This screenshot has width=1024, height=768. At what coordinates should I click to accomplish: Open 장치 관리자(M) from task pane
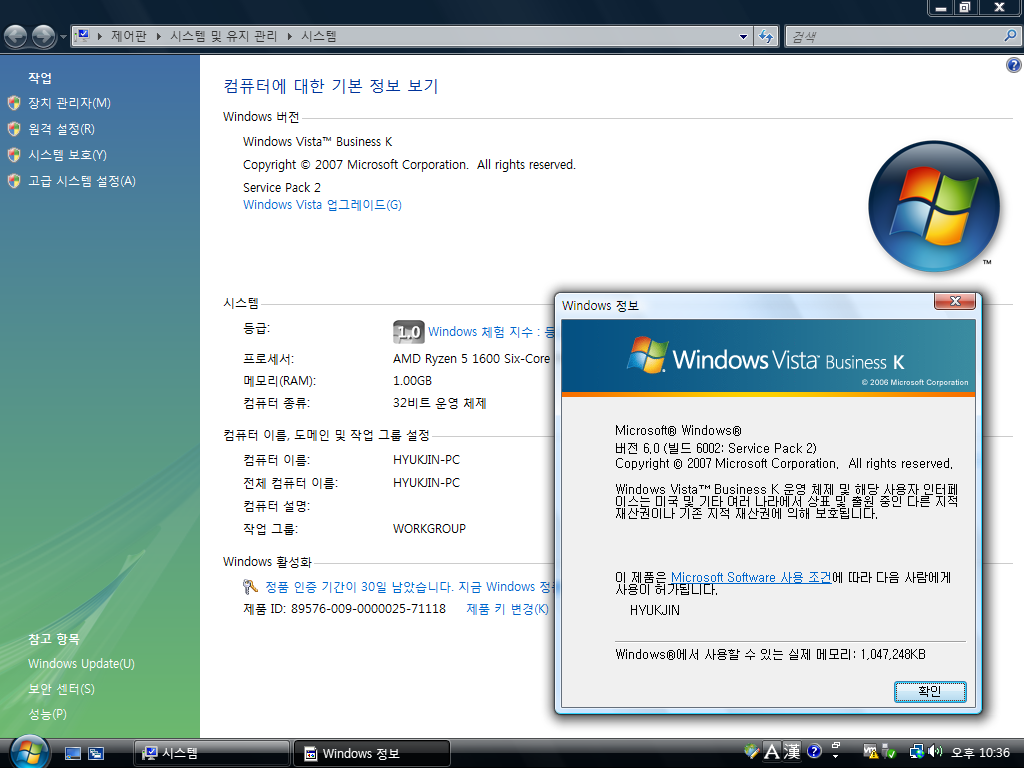pos(69,103)
